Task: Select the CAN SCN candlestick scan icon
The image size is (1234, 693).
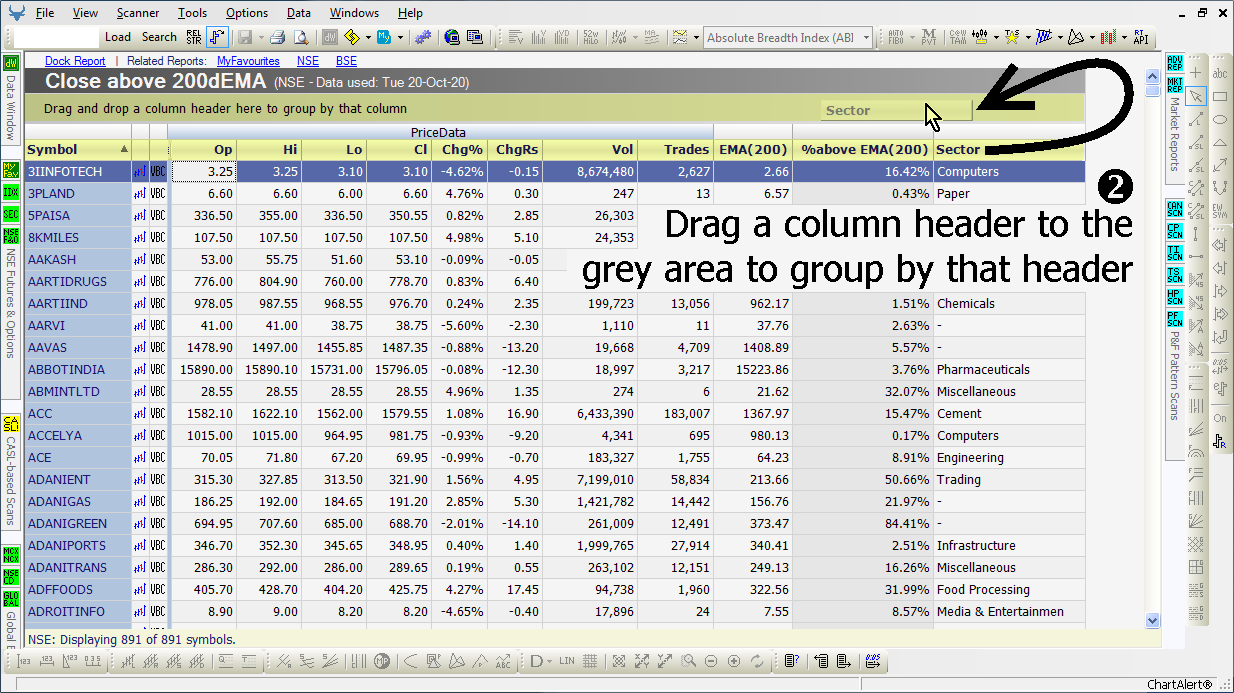Action: (1175, 209)
